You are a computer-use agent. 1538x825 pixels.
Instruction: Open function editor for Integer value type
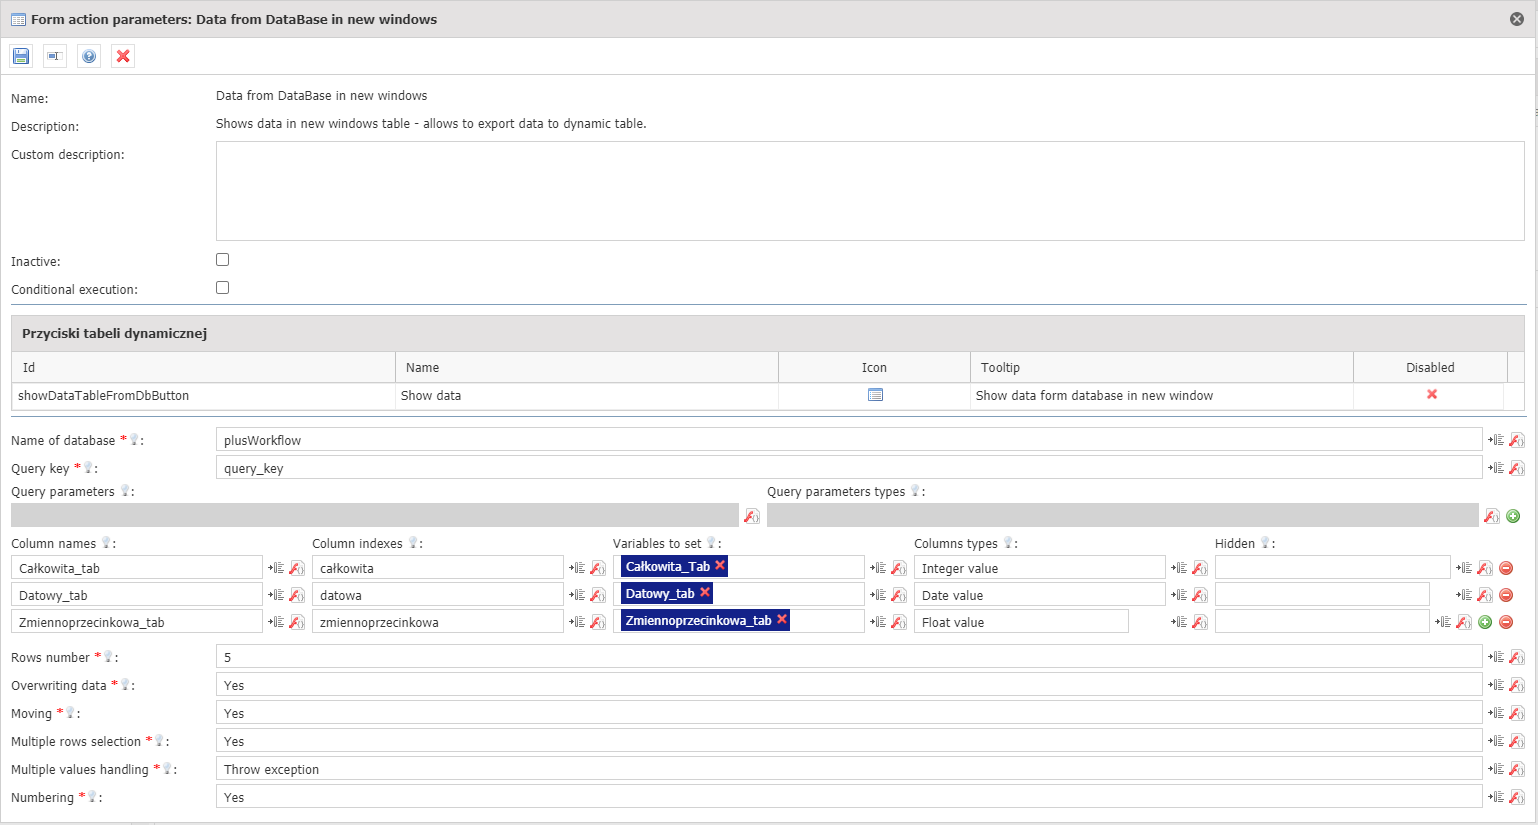[x=1200, y=568]
